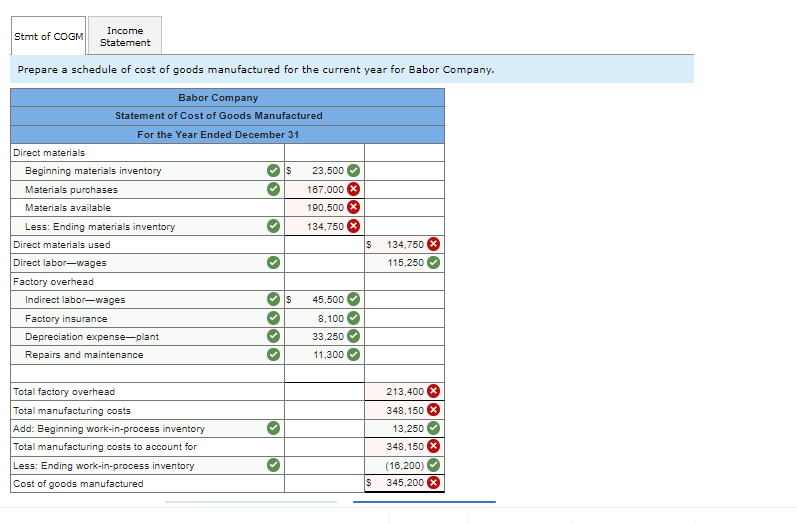Click the 115,250 direct labor value
This screenshot has height=524, width=797.
coord(406,263)
